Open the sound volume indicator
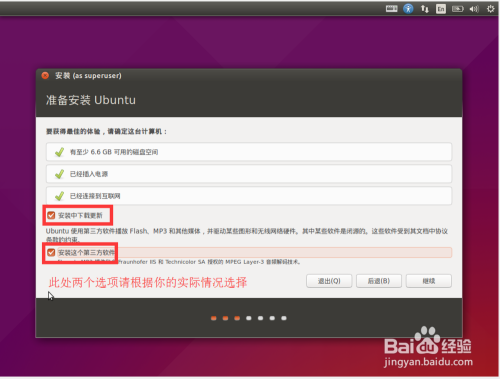The image size is (500, 379). [x=474, y=9]
